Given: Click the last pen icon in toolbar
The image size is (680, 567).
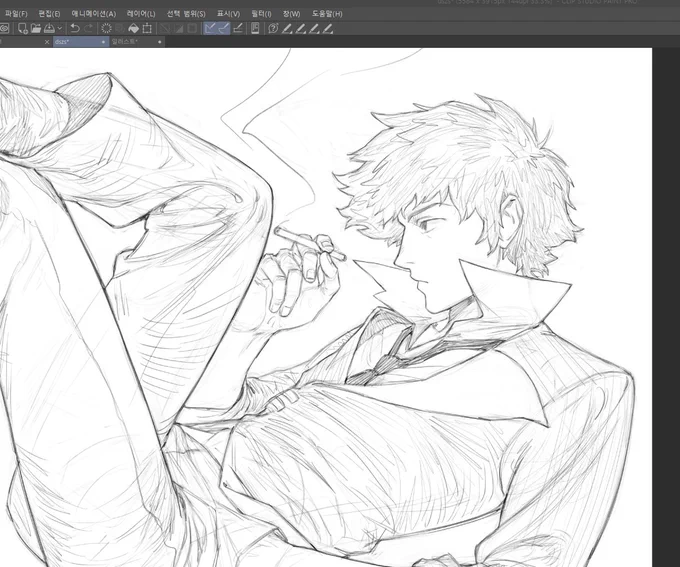Looking at the screenshot, I should coord(328,29).
